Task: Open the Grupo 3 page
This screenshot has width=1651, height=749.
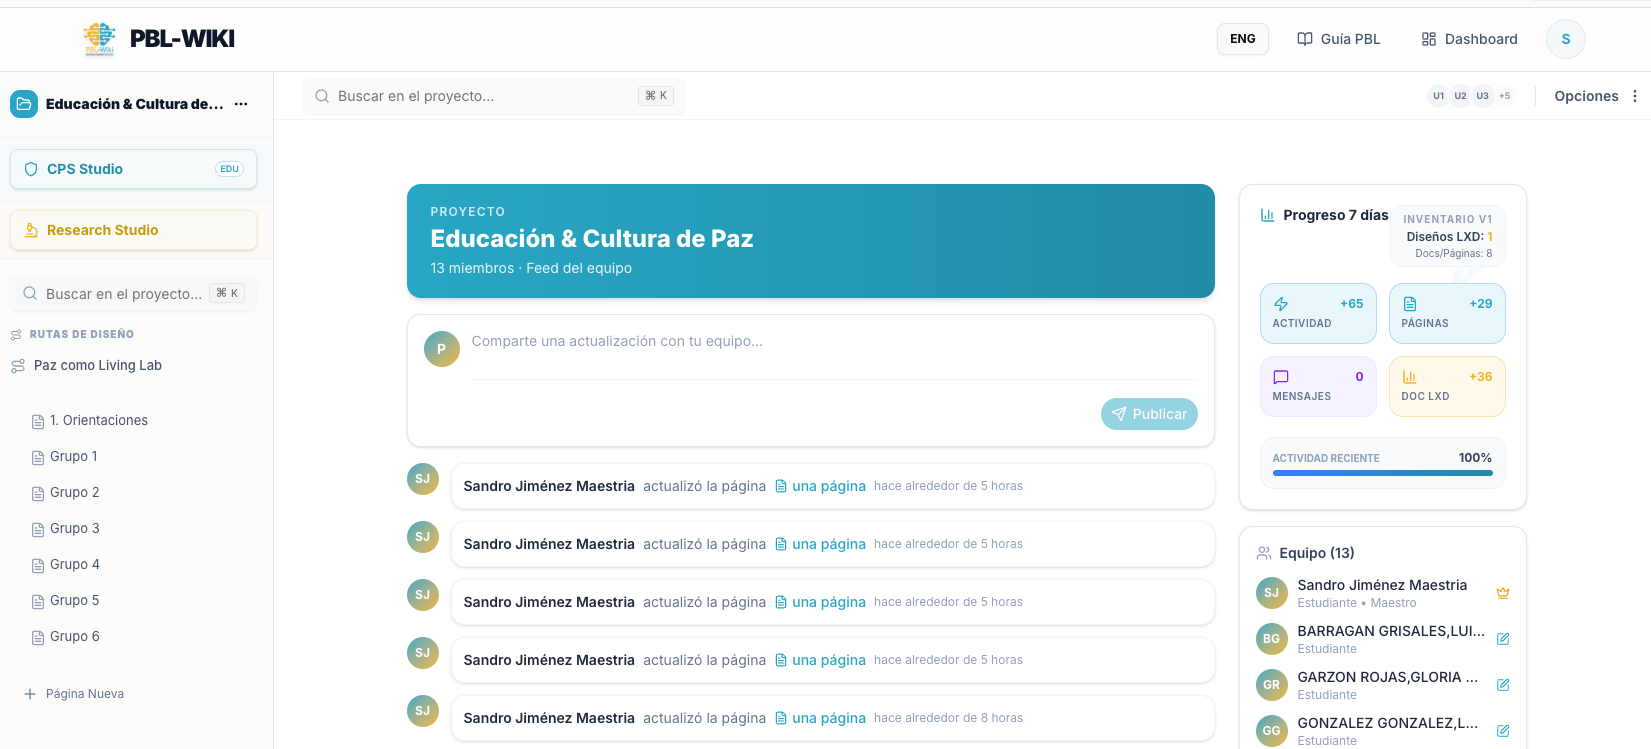Action: point(75,528)
